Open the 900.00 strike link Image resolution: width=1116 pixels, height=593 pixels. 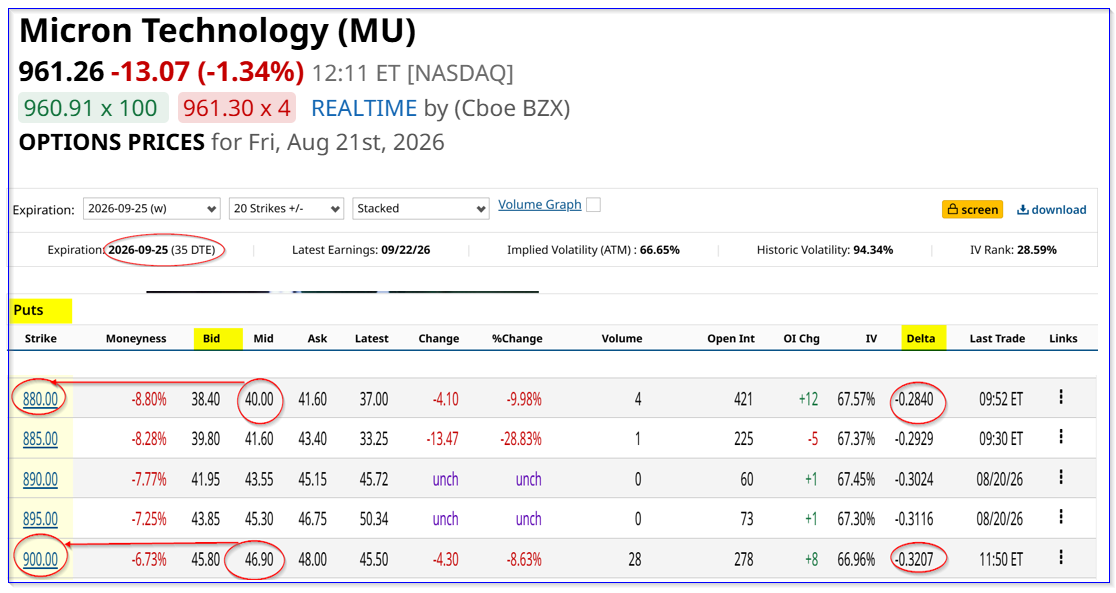(x=40, y=560)
